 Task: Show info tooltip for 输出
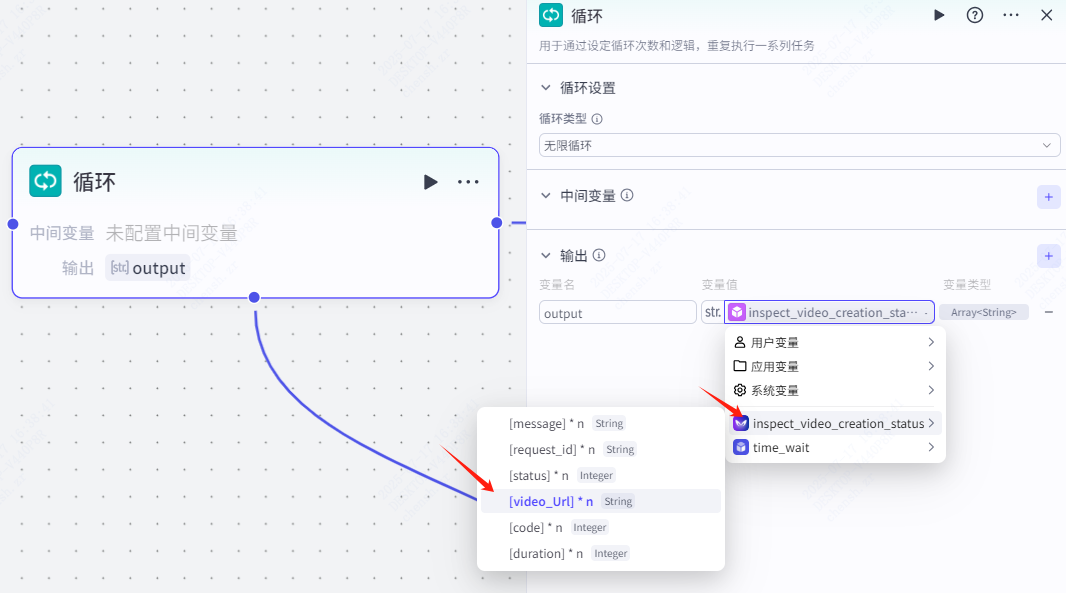(599, 255)
